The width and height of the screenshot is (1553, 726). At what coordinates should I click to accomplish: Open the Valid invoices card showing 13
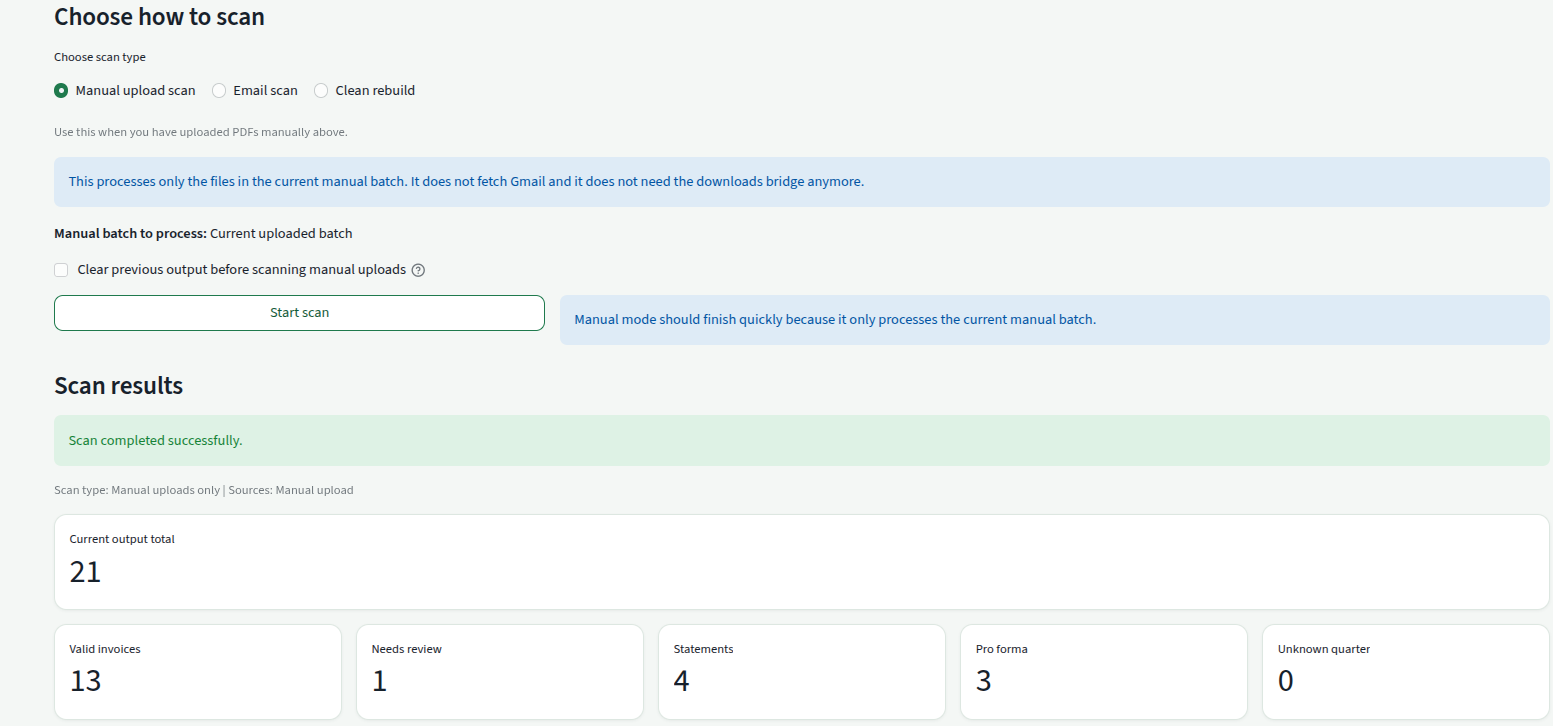198,672
